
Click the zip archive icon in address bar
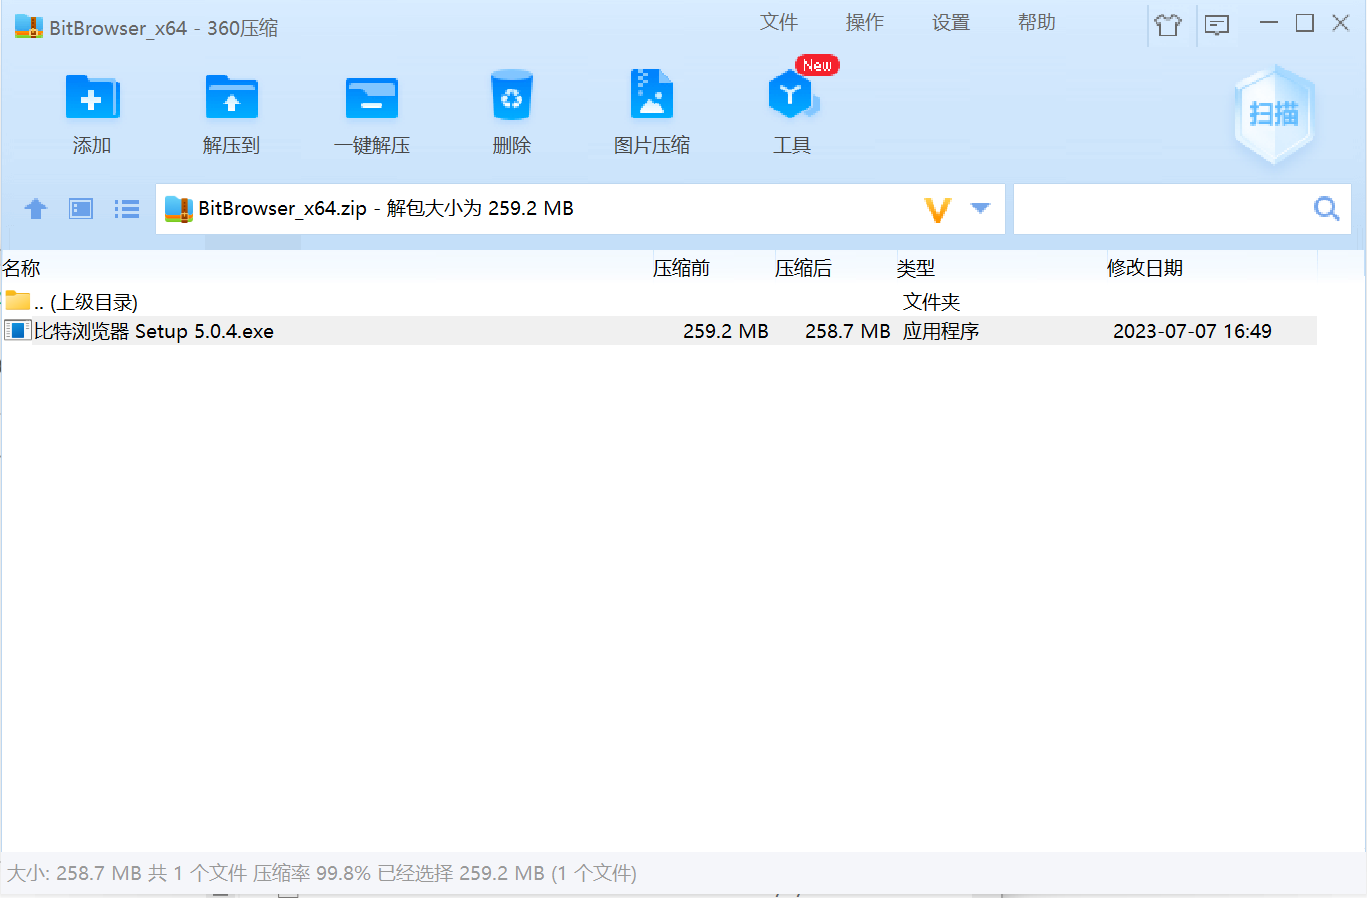(178, 208)
